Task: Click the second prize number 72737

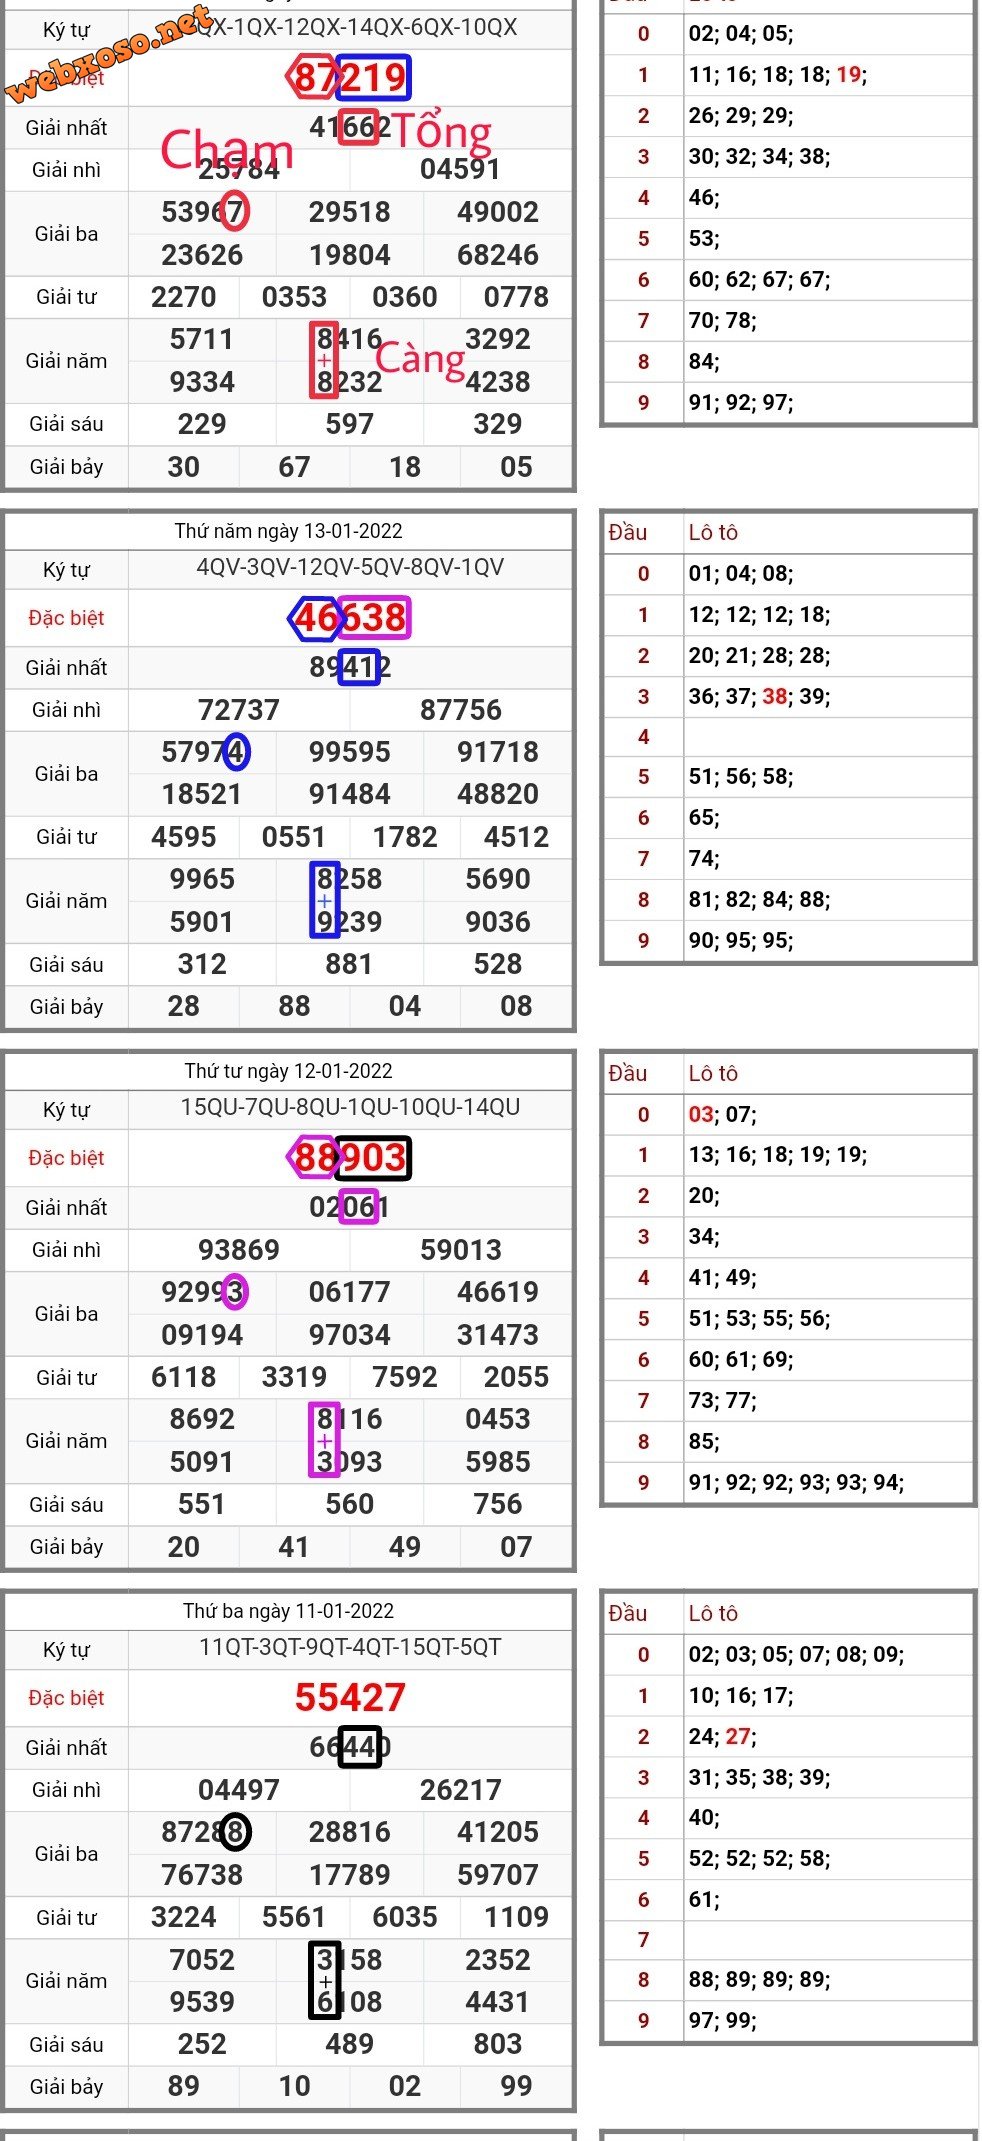Action: coord(239,710)
